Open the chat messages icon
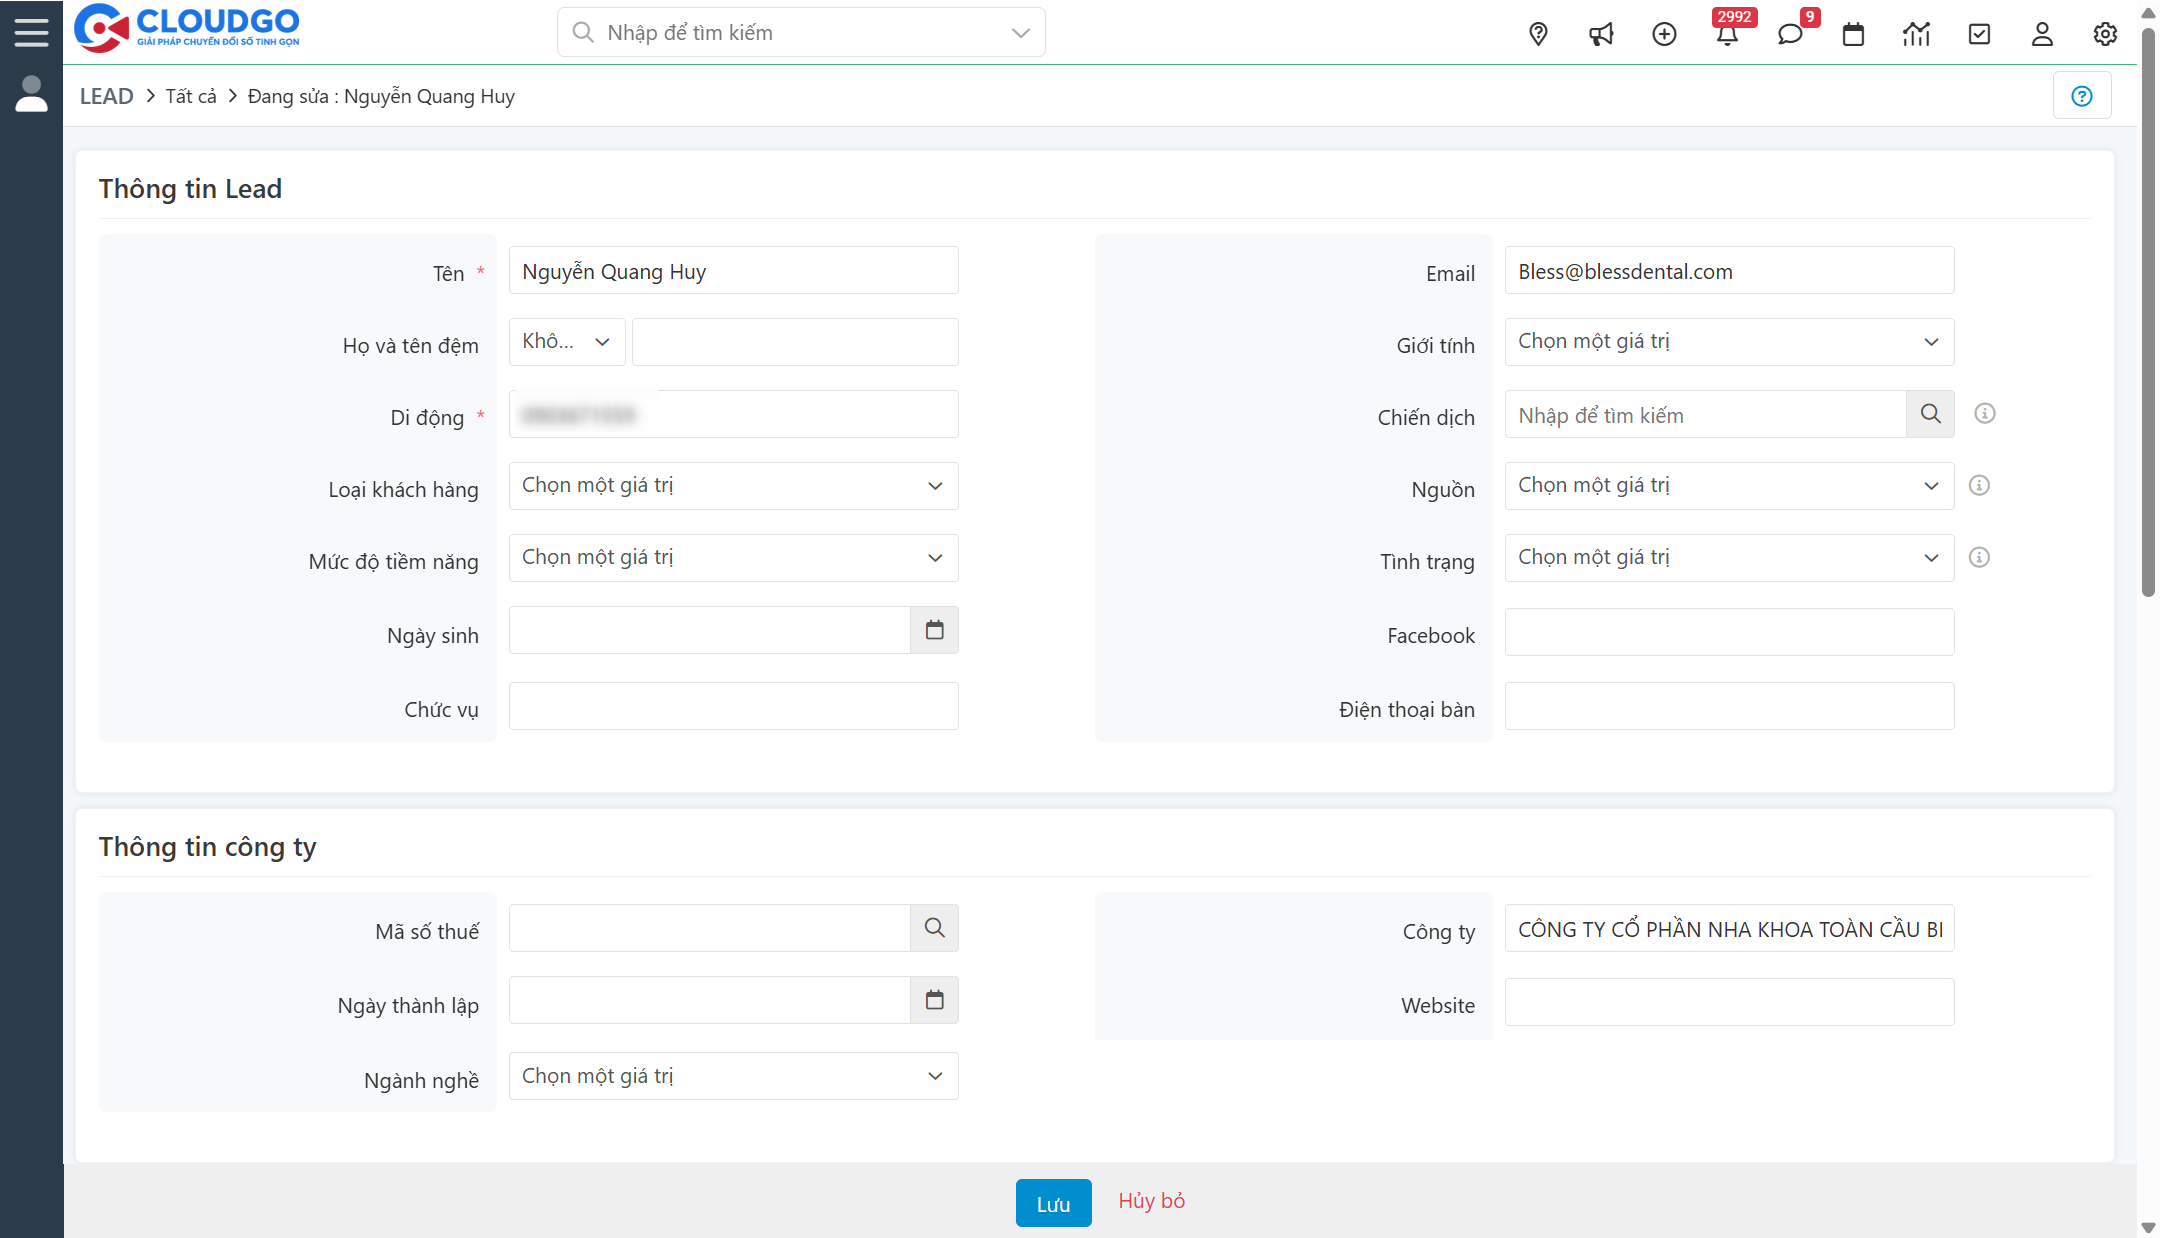Screen dimensions: 2160x1238 point(1790,35)
